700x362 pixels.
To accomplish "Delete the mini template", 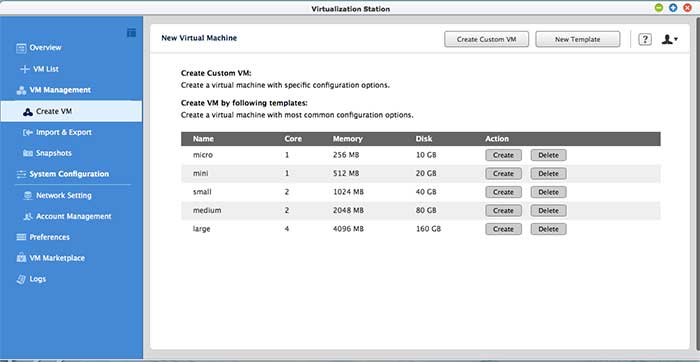I will click(549, 174).
